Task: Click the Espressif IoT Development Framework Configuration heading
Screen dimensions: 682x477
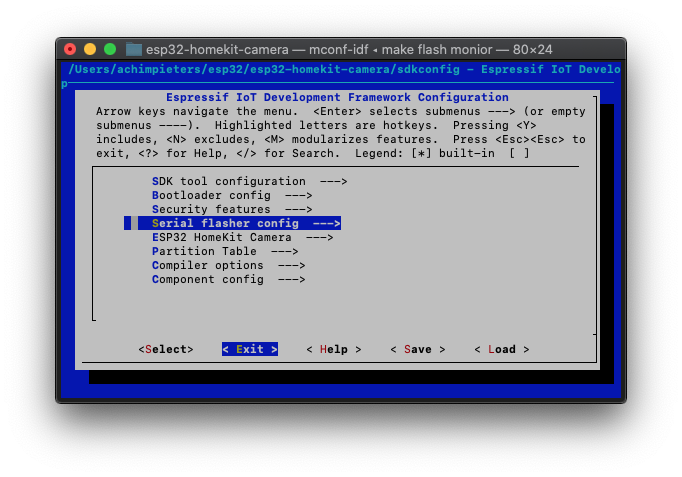Action: point(337,97)
